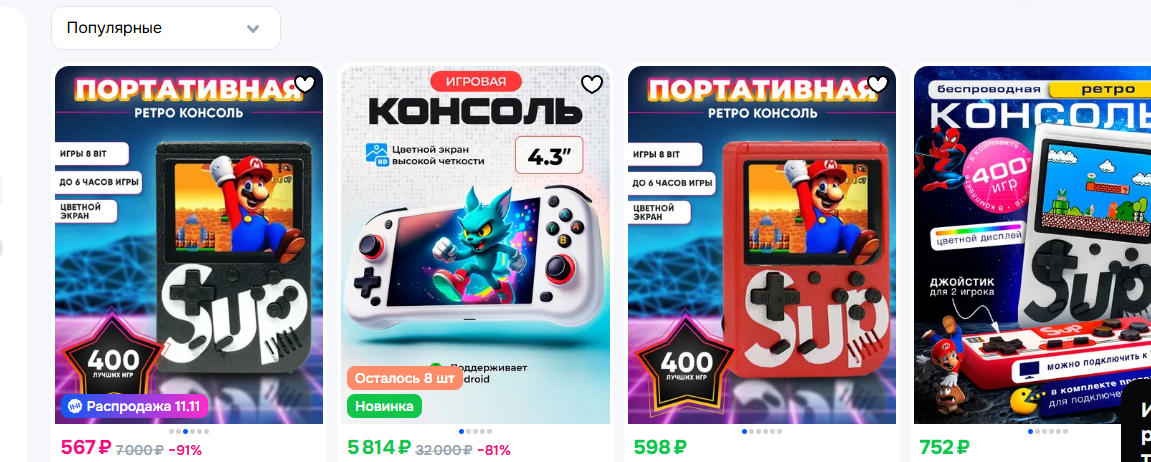Click the 567 ₽ price

point(85,447)
